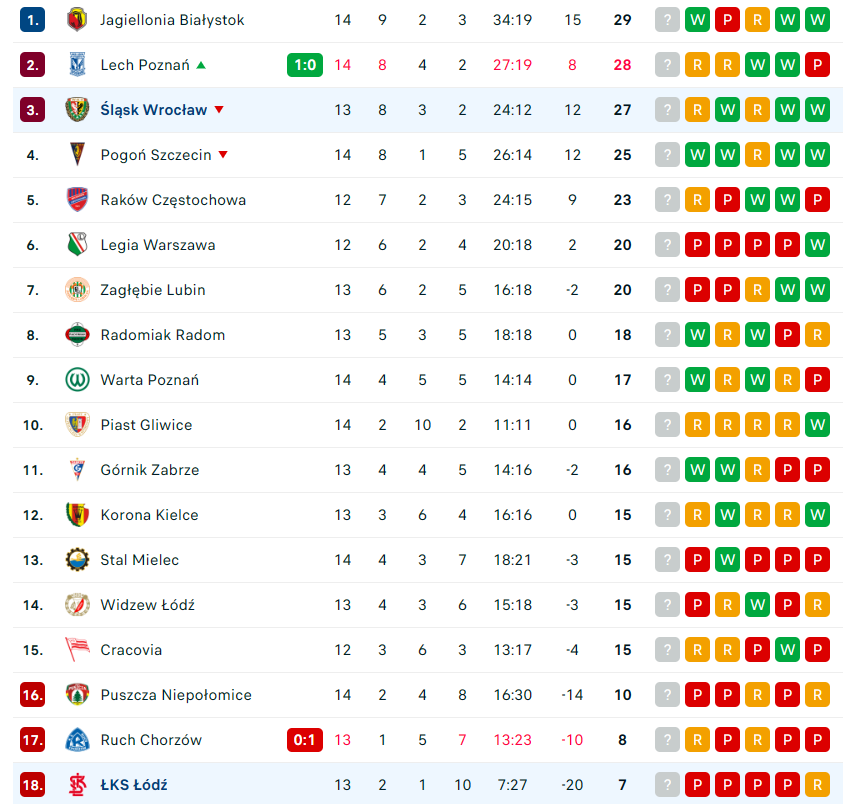Click Piast Gliwice's green W form box

pyautogui.click(x=817, y=425)
